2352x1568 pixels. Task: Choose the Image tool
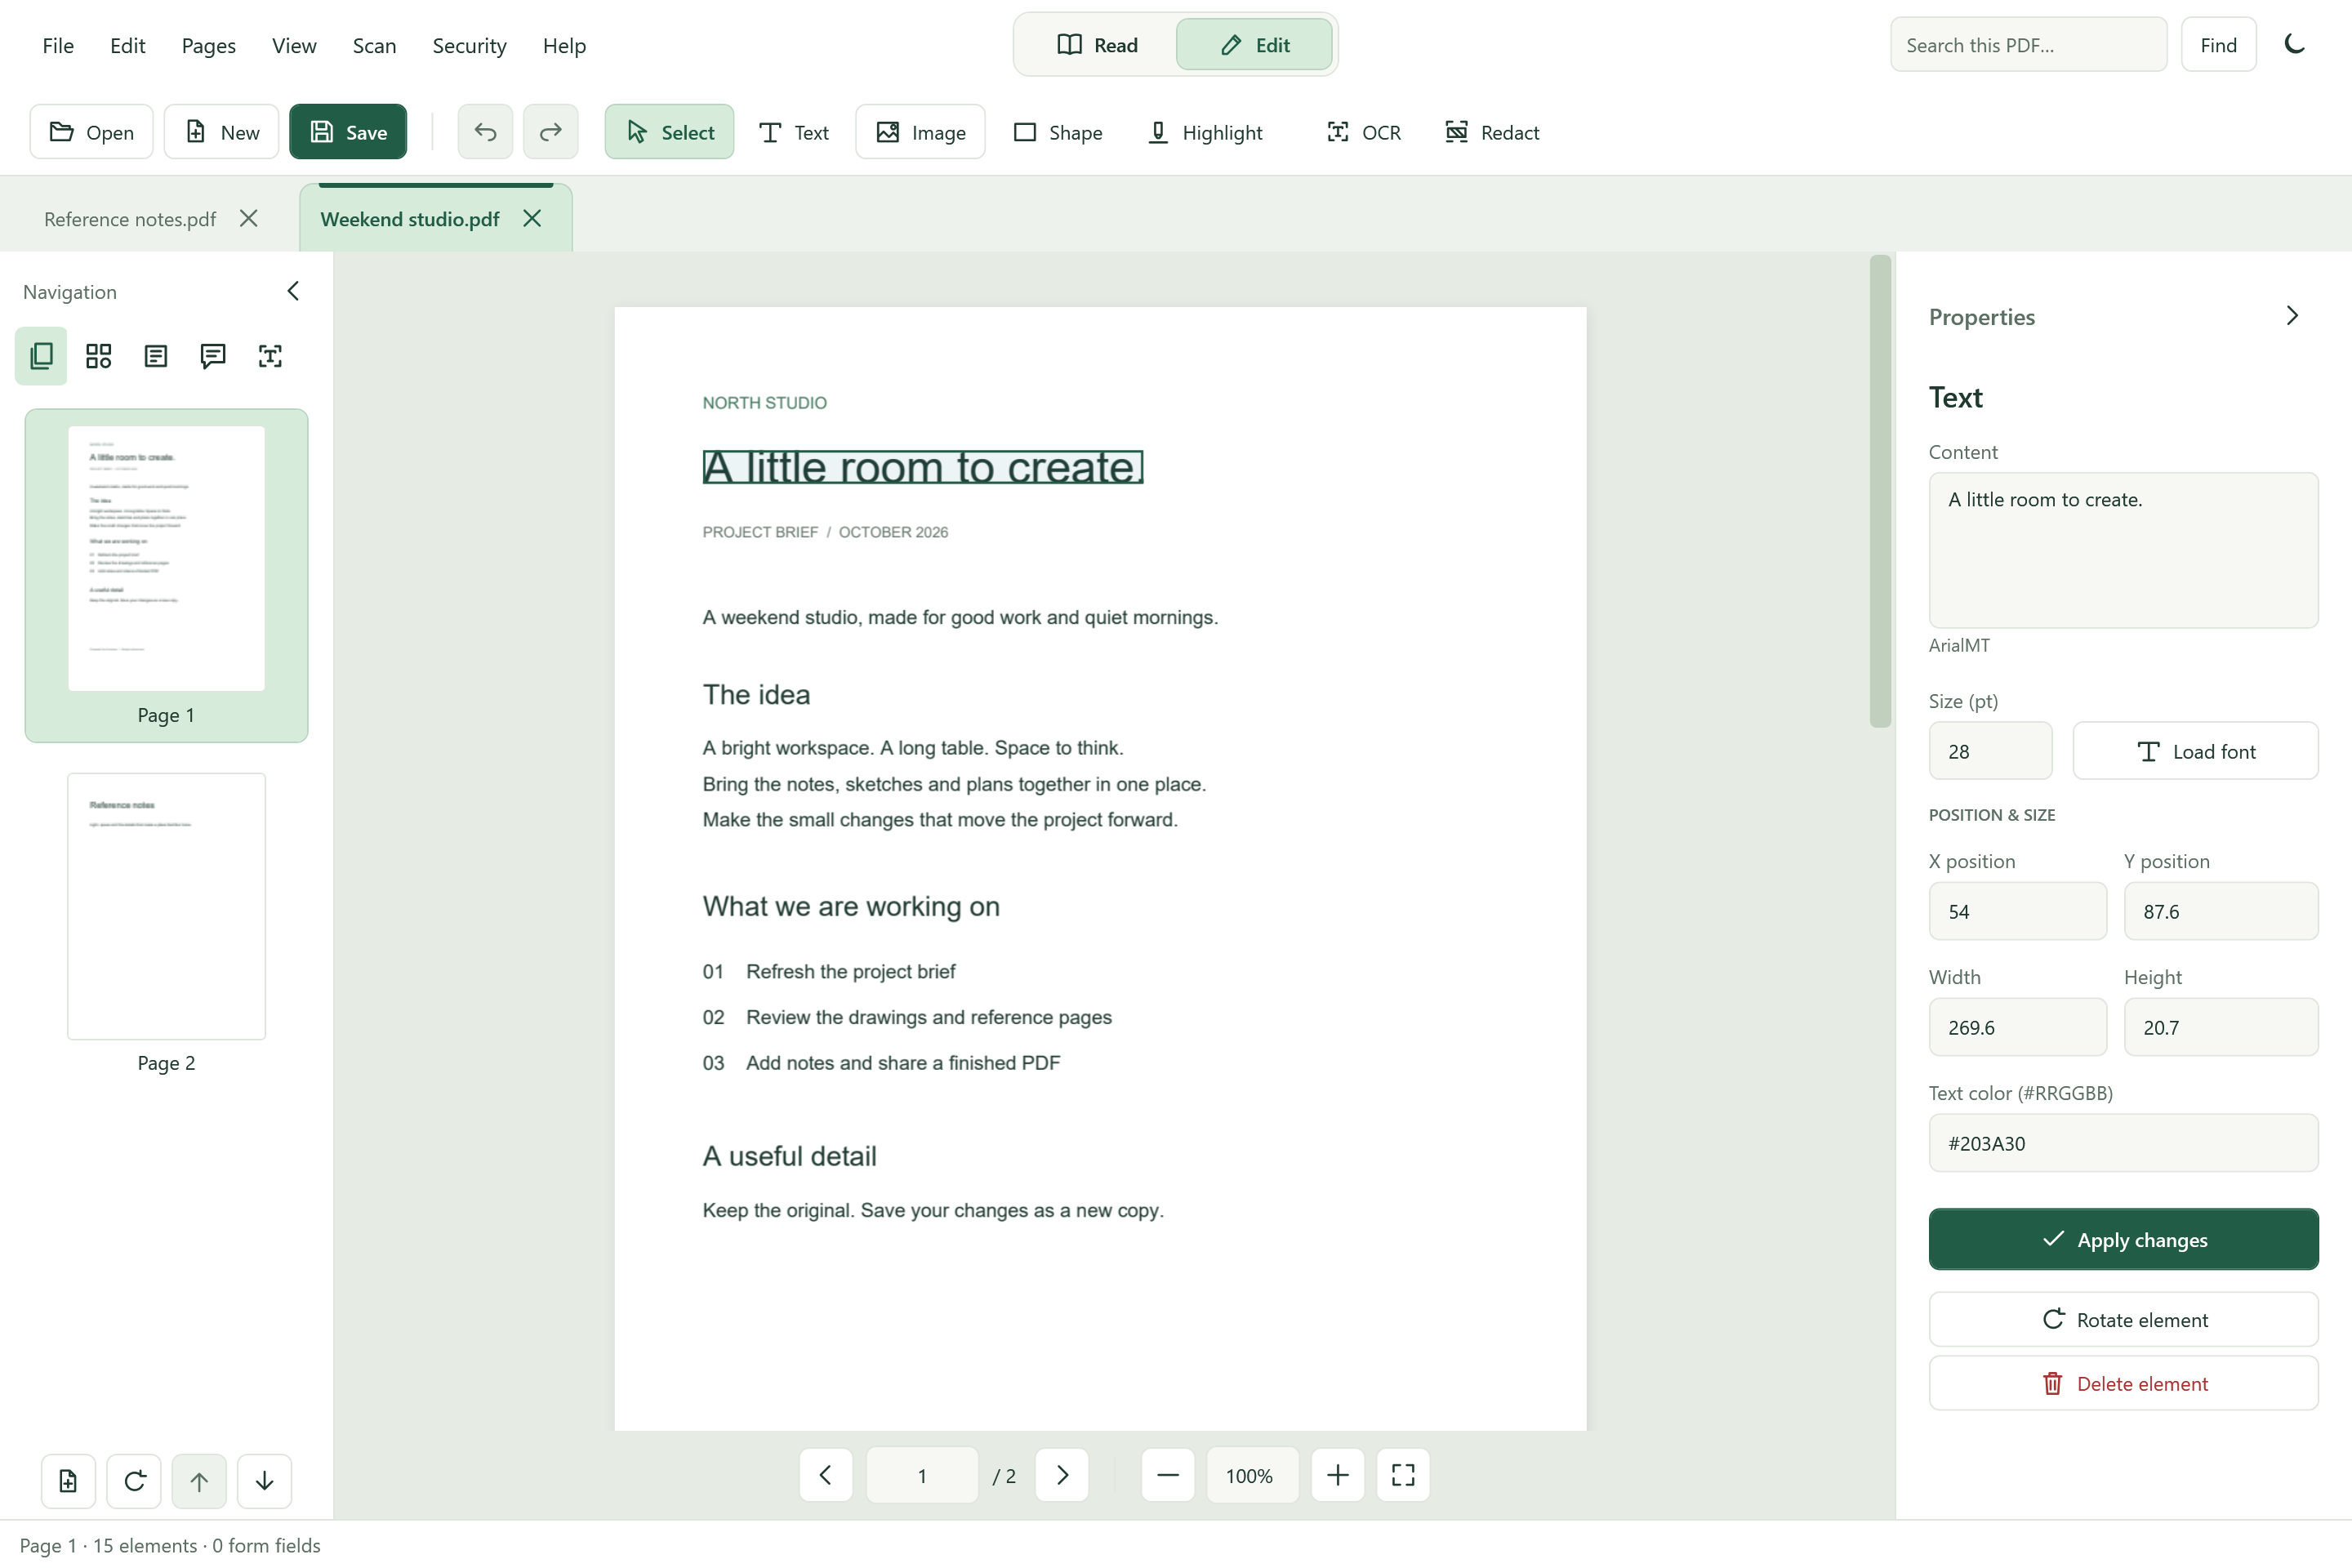click(920, 132)
